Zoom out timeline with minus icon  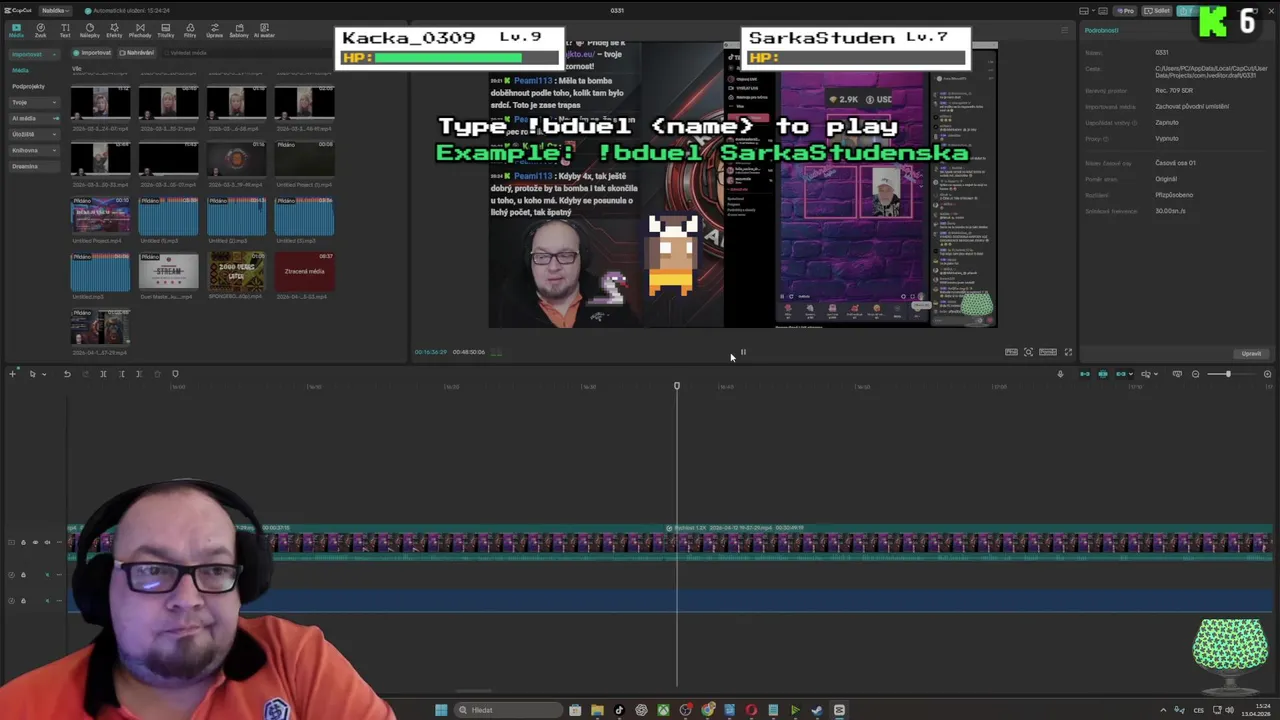[1195, 374]
